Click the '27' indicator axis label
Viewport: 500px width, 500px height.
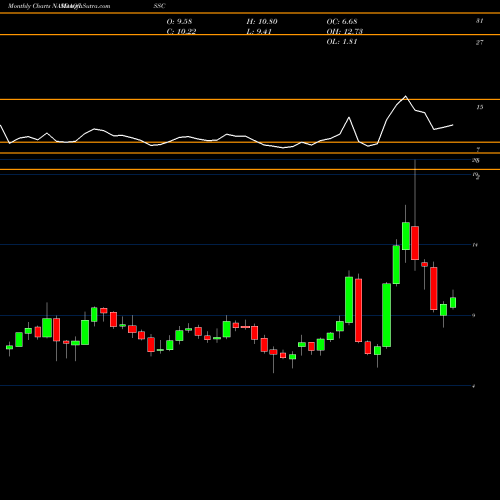click(479, 42)
